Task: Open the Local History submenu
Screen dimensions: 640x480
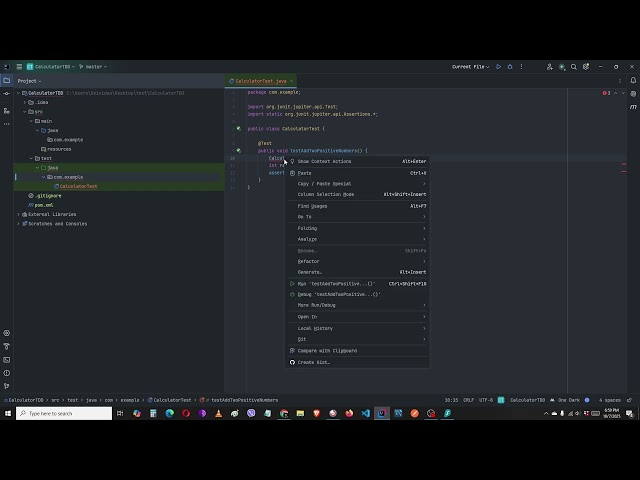Action: 358,328
